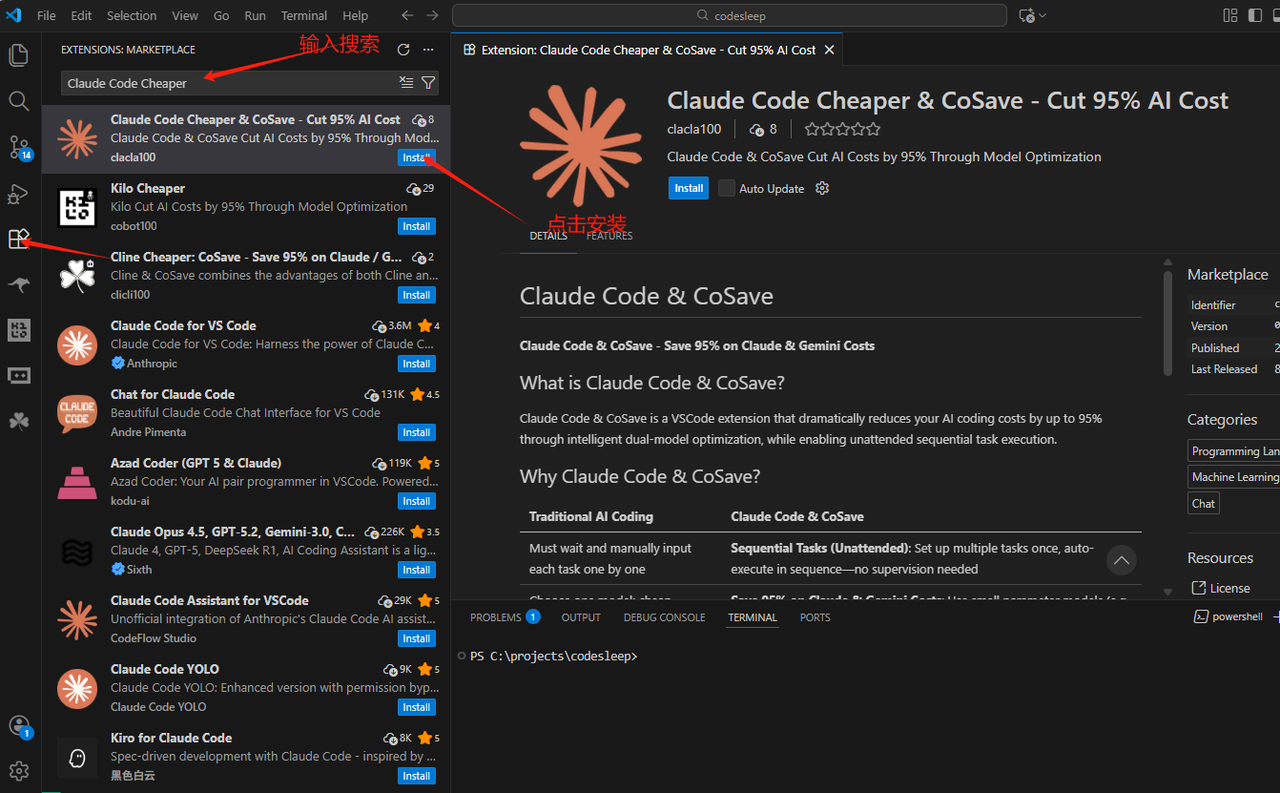This screenshot has width=1280, height=793.
Task: Open extension manage gear beside Auto Update
Action: tap(822, 188)
